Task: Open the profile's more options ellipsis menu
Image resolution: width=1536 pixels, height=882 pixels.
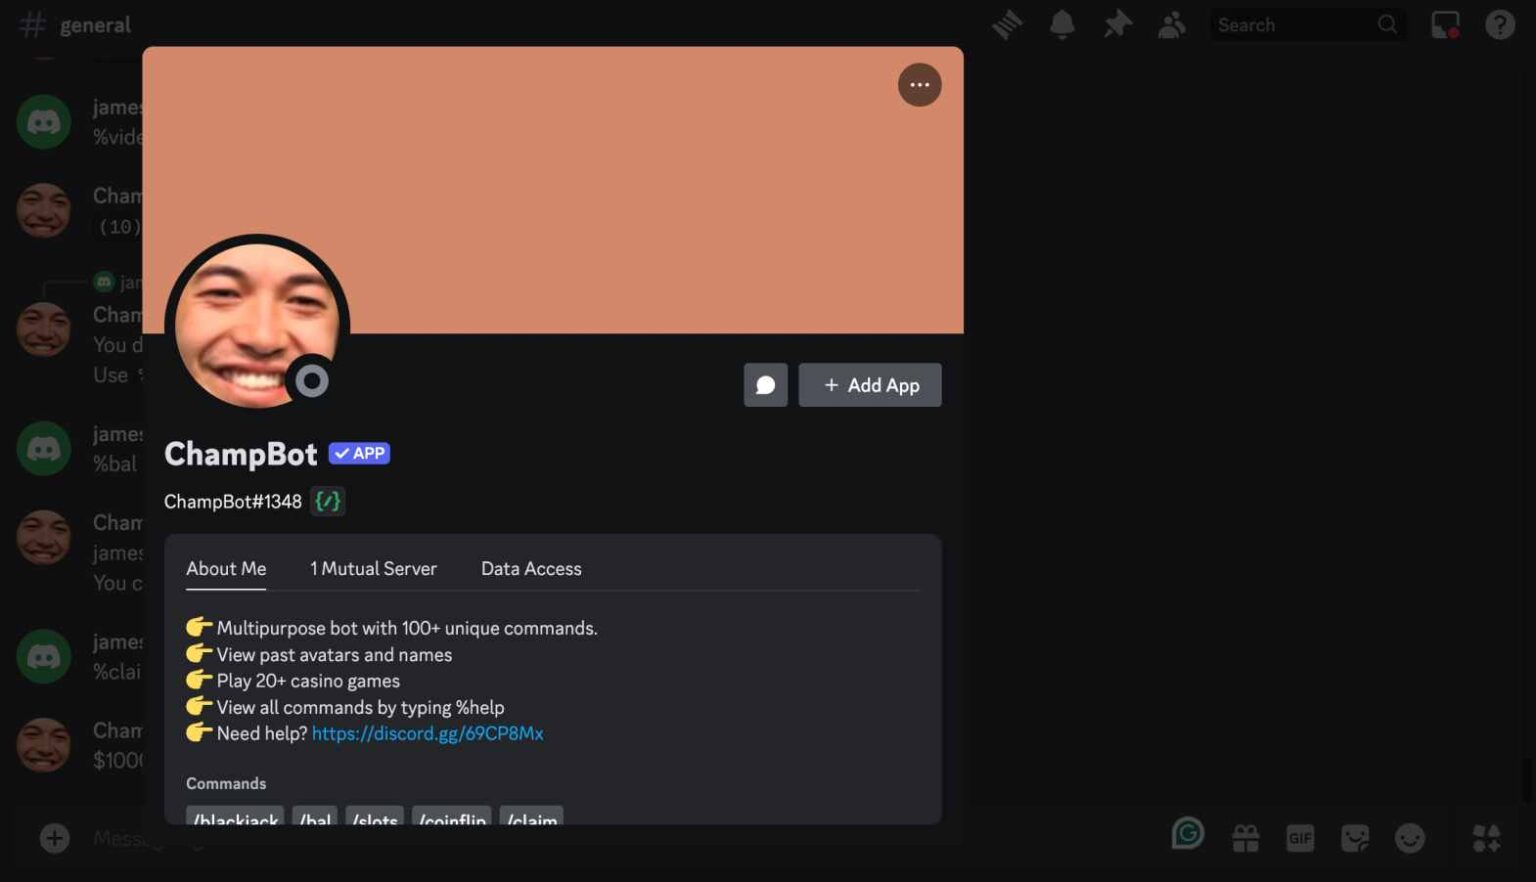Action: (919, 84)
